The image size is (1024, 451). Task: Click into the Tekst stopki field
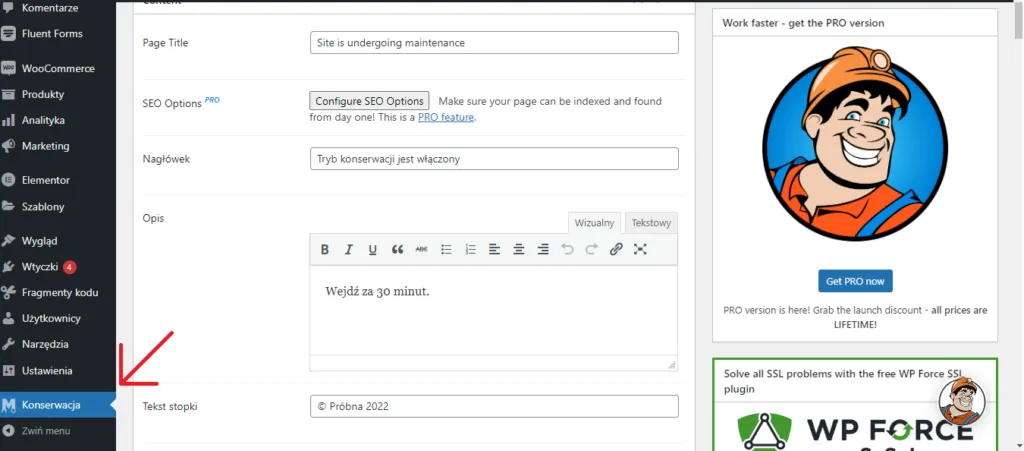pyautogui.click(x=494, y=406)
